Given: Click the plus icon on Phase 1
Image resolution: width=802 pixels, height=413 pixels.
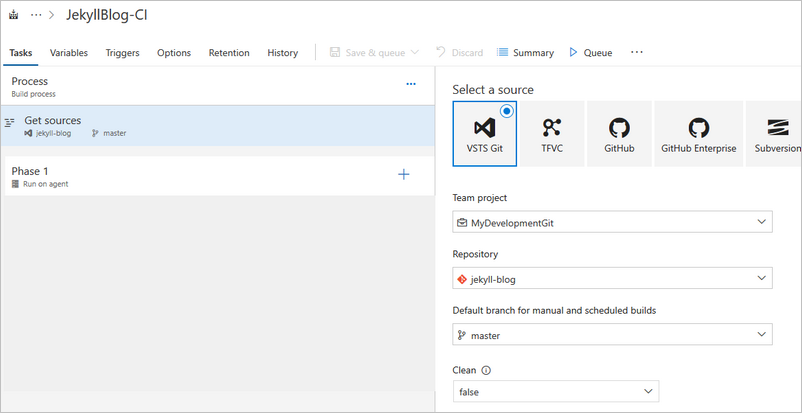Looking at the screenshot, I should 404,175.
